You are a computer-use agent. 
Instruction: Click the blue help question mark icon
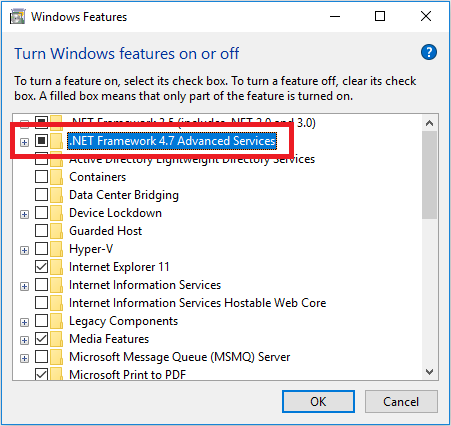(429, 52)
